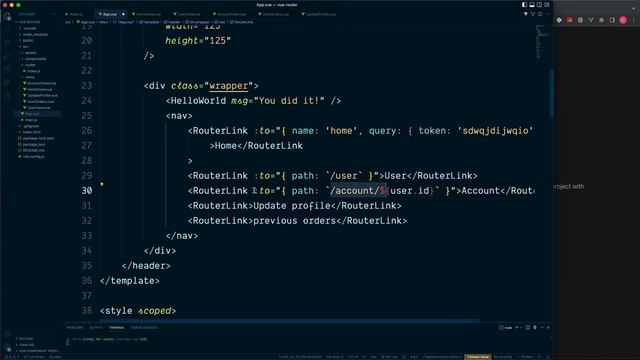Screen dimensions: 640x360
Task: Switch to UserView.vue editor tab
Action: point(189,14)
